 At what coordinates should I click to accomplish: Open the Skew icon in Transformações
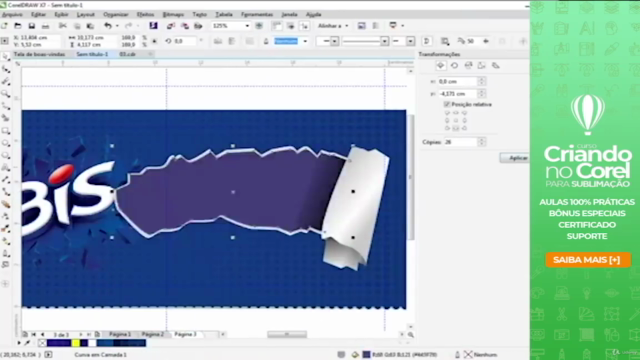coord(496,65)
